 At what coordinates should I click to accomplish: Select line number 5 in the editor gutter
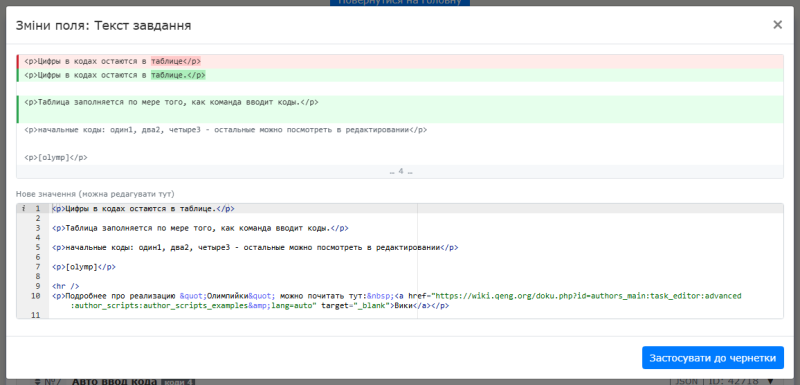coord(38,247)
